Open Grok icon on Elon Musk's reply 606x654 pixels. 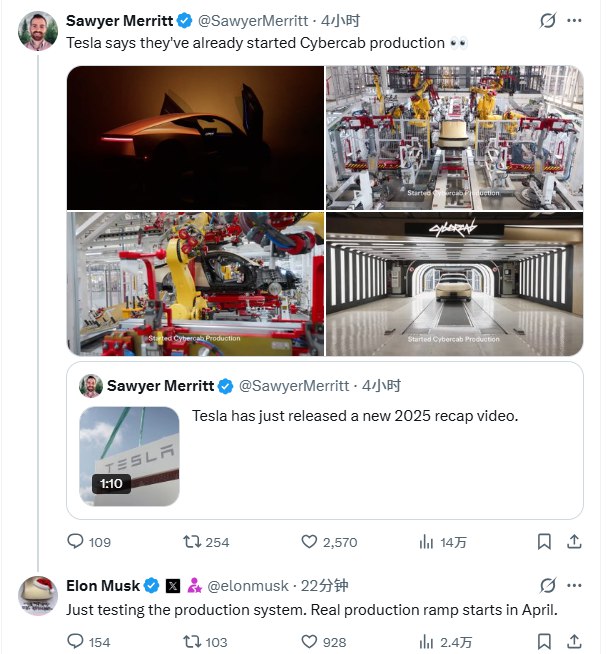click(547, 585)
